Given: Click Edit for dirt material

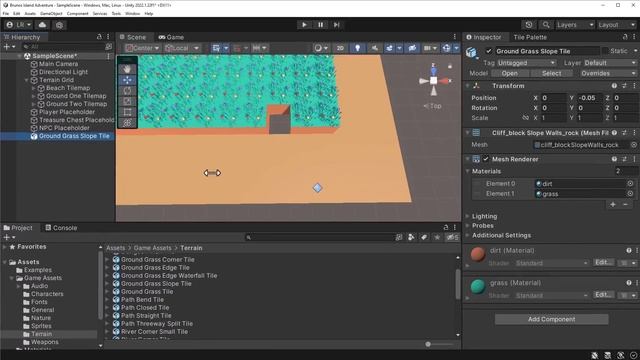Looking at the screenshot, I should [x=604, y=262].
